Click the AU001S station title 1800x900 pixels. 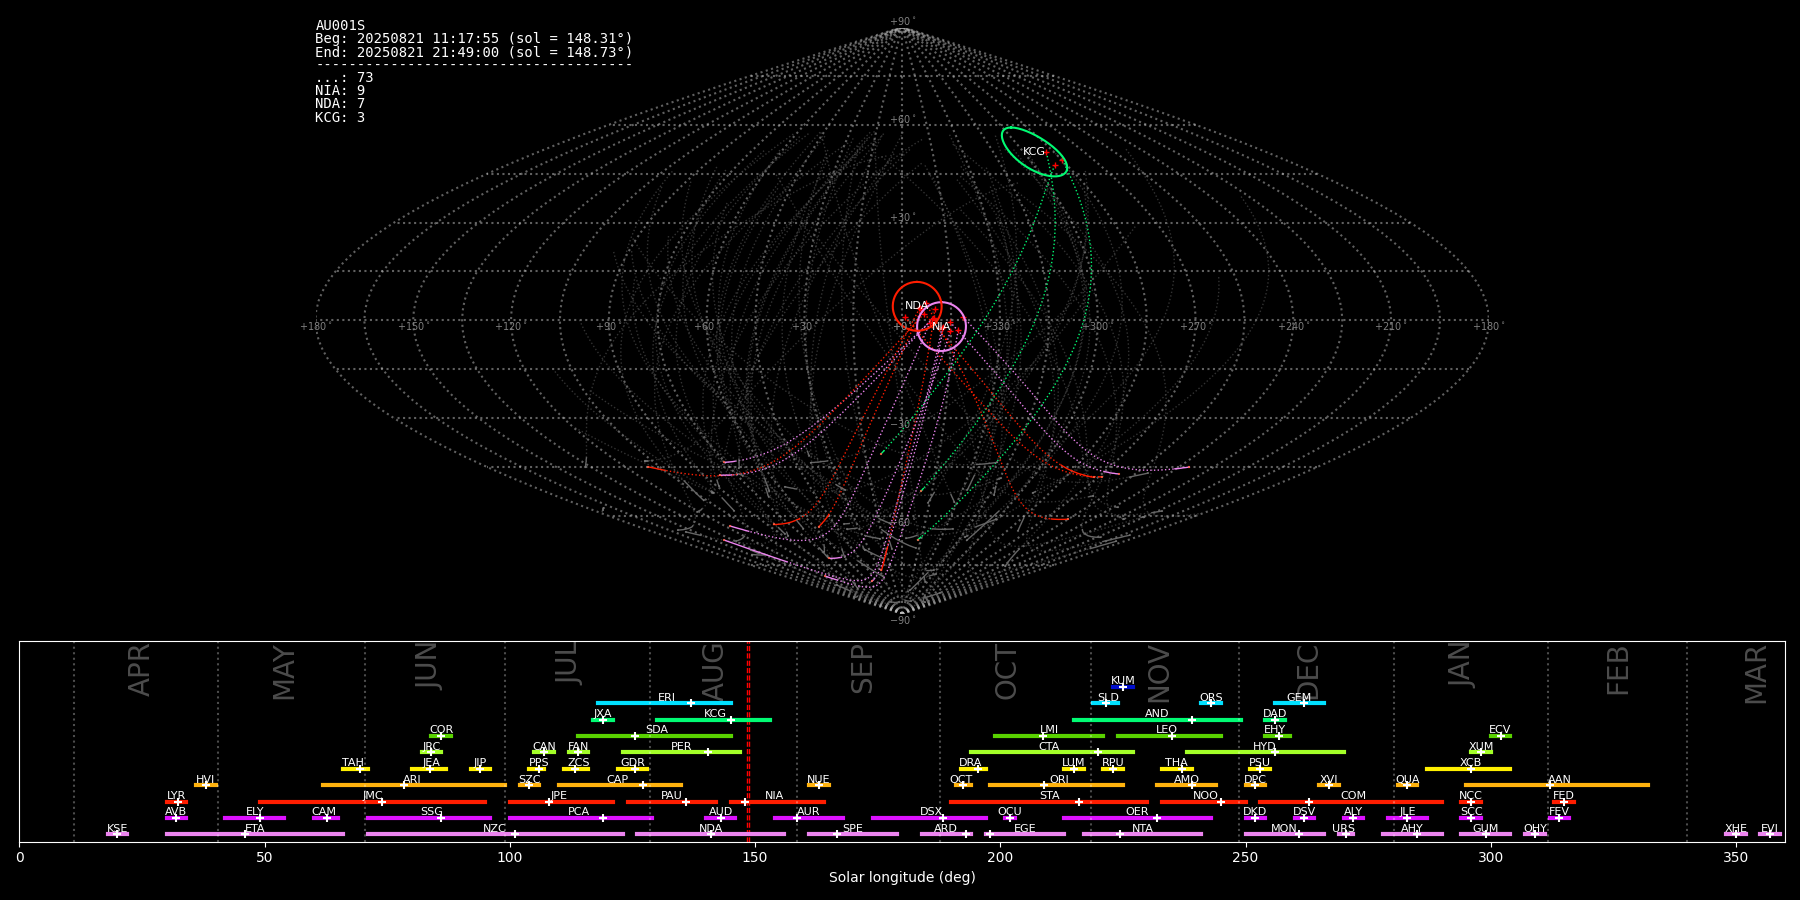pyautogui.click(x=340, y=26)
